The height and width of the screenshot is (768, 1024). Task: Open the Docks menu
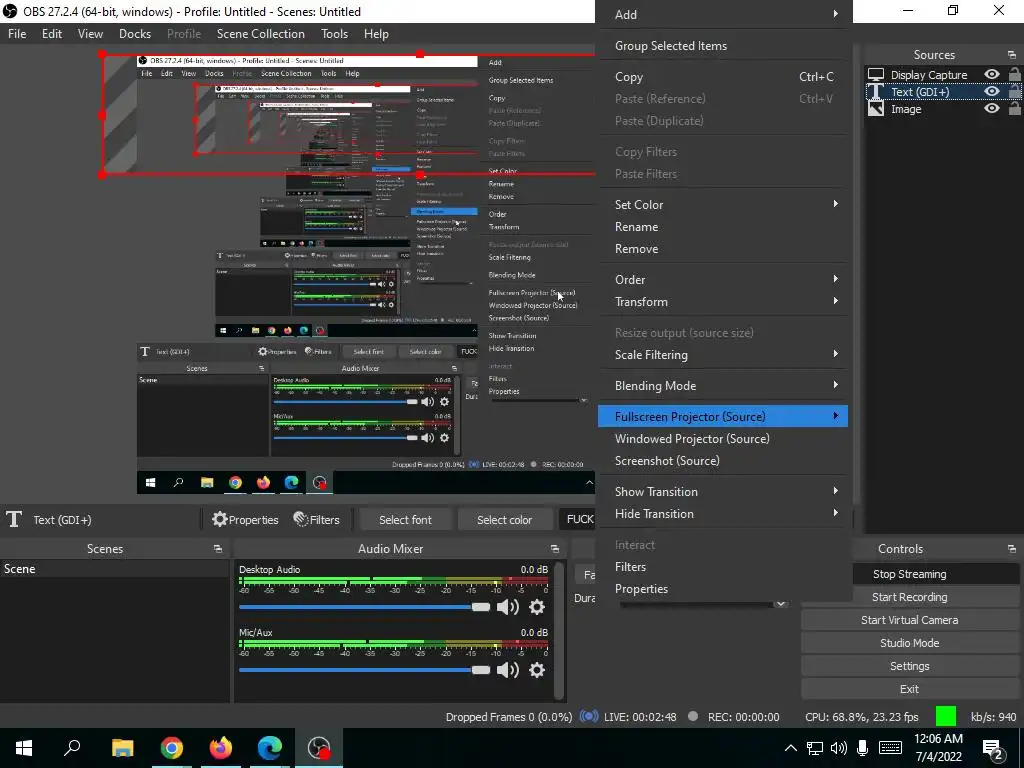coord(135,34)
